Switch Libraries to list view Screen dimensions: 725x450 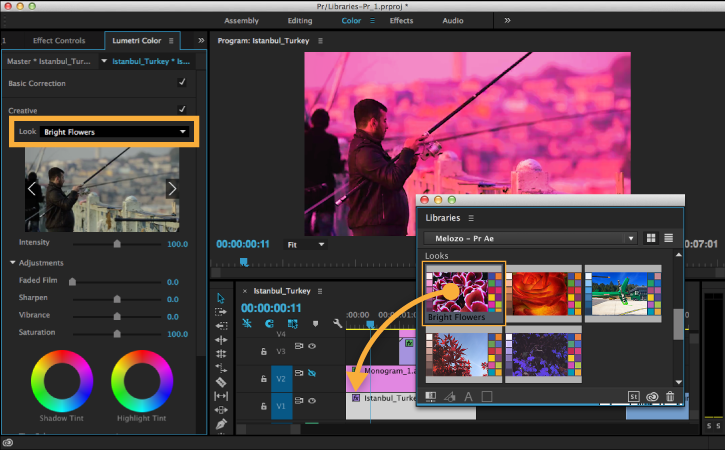669,238
